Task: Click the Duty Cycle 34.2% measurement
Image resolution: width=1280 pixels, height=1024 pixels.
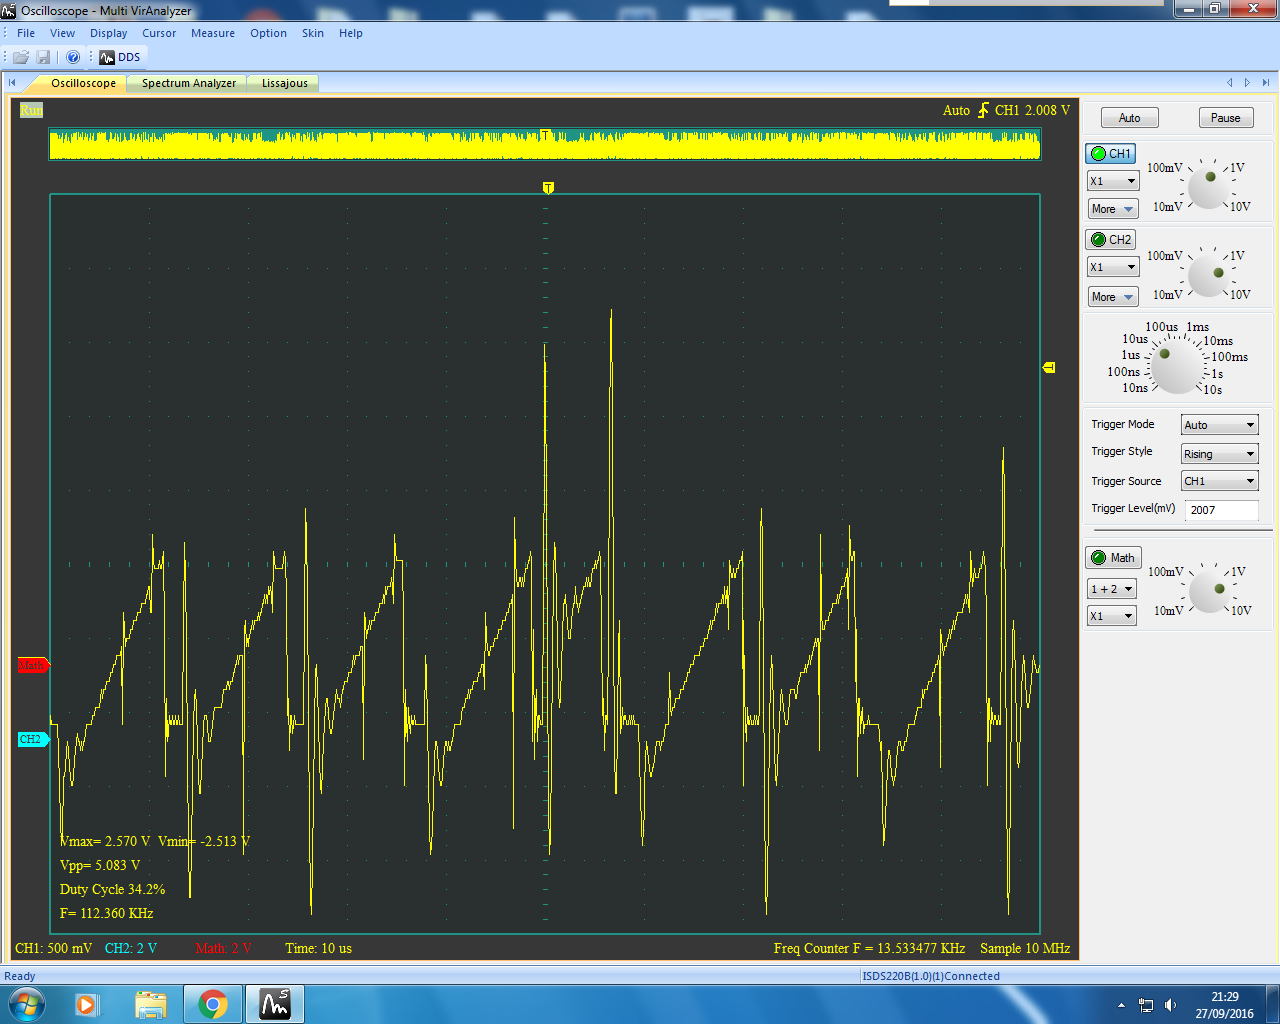Action: tap(112, 889)
